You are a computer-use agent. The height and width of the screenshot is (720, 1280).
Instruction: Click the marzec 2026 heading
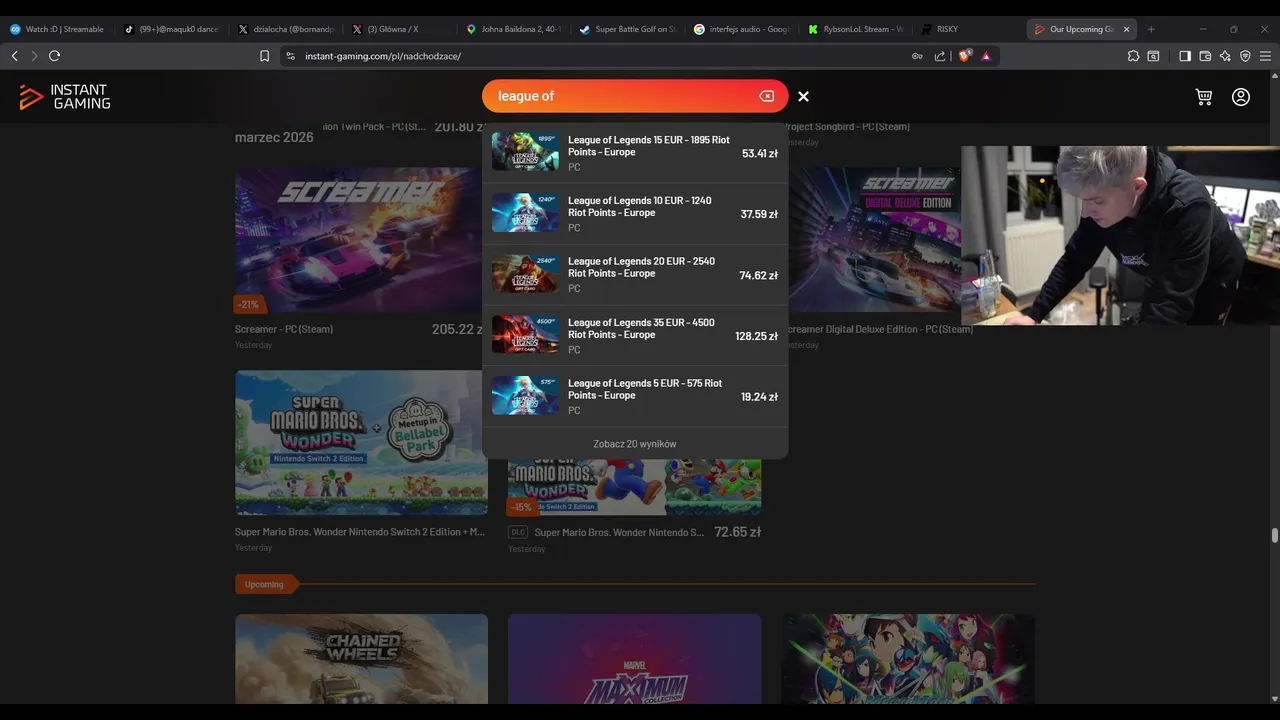[274, 137]
